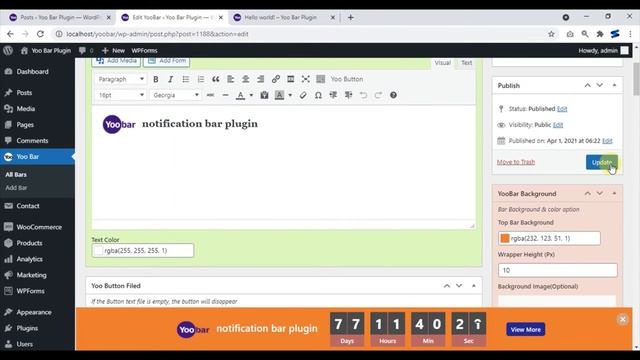Toggle bold formatting in editor toolbar
Image resolution: width=640 pixels, height=360 pixels.
click(156, 79)
